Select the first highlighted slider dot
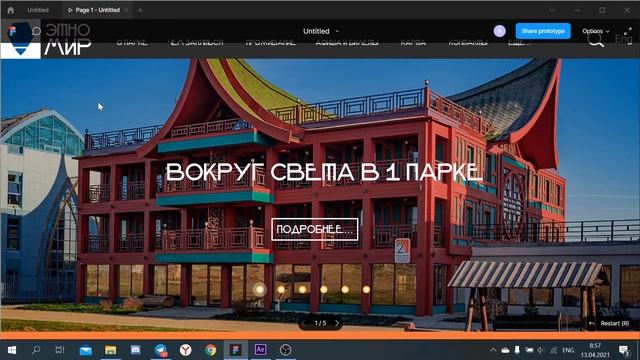This screenshot has width=640, height=360. coord(260,289)
